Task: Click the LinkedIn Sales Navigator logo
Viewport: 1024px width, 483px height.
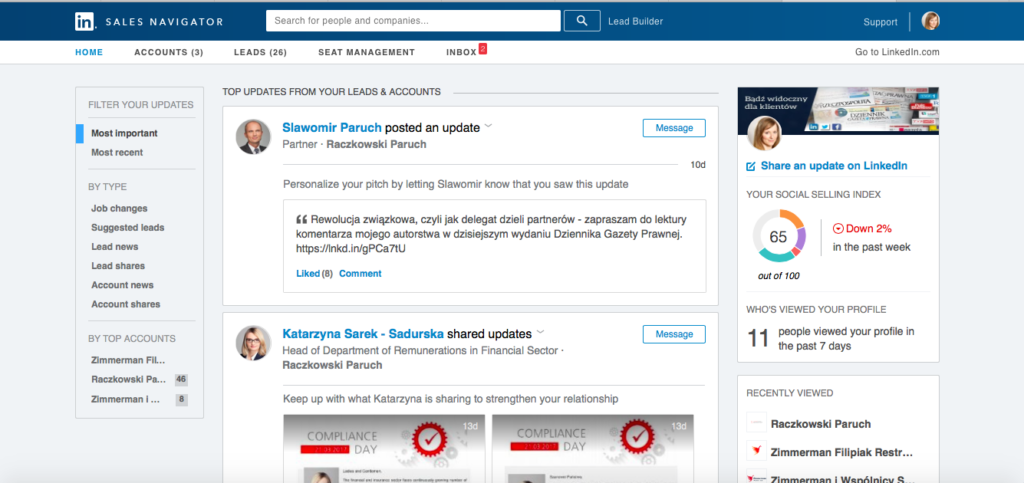Action: pyautogui.click(x=149, y=22)
